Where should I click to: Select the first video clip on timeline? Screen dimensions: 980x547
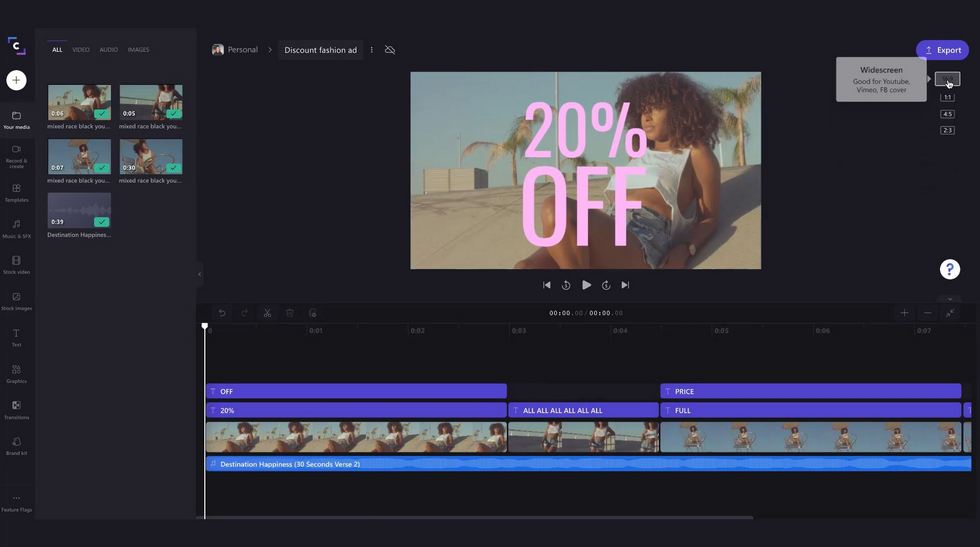(356, 437)
